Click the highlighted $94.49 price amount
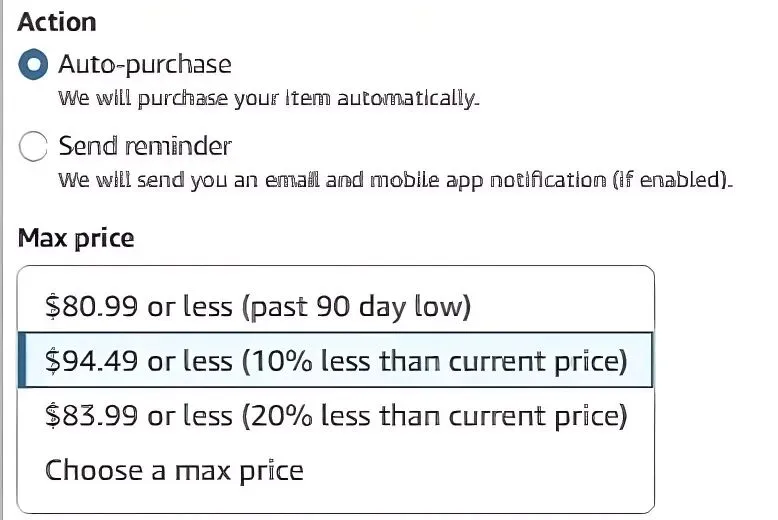This screenshot has height=520, width=778. coord(92,360)
